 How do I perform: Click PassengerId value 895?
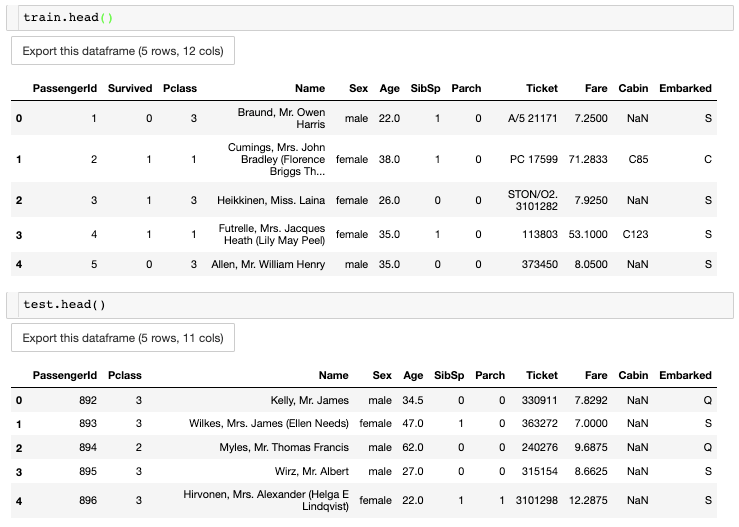pos(88,471)
